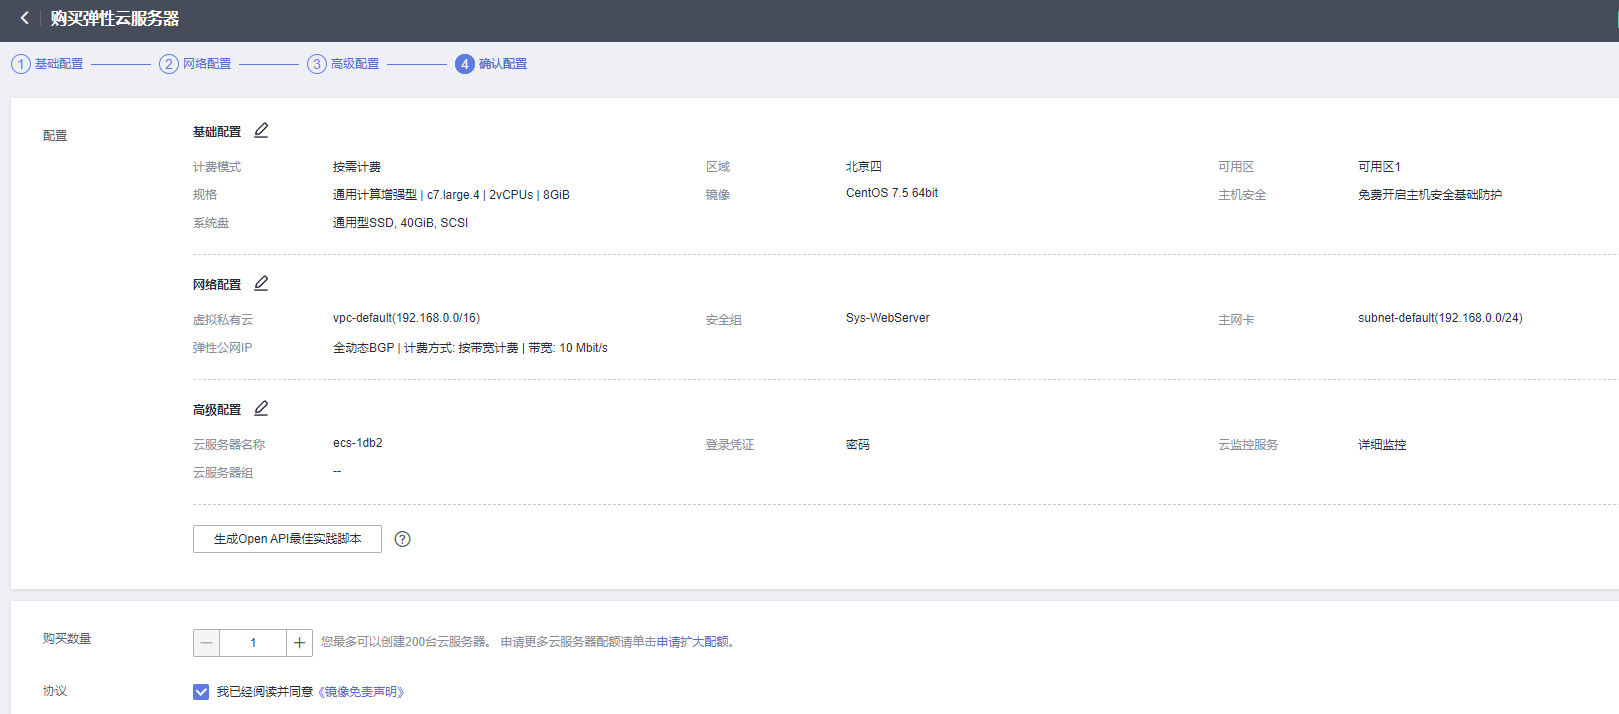Viewport: 1619px width, 714px height.
Task: Jump to step 2 网络配置
Action: (x=195, y=64)
